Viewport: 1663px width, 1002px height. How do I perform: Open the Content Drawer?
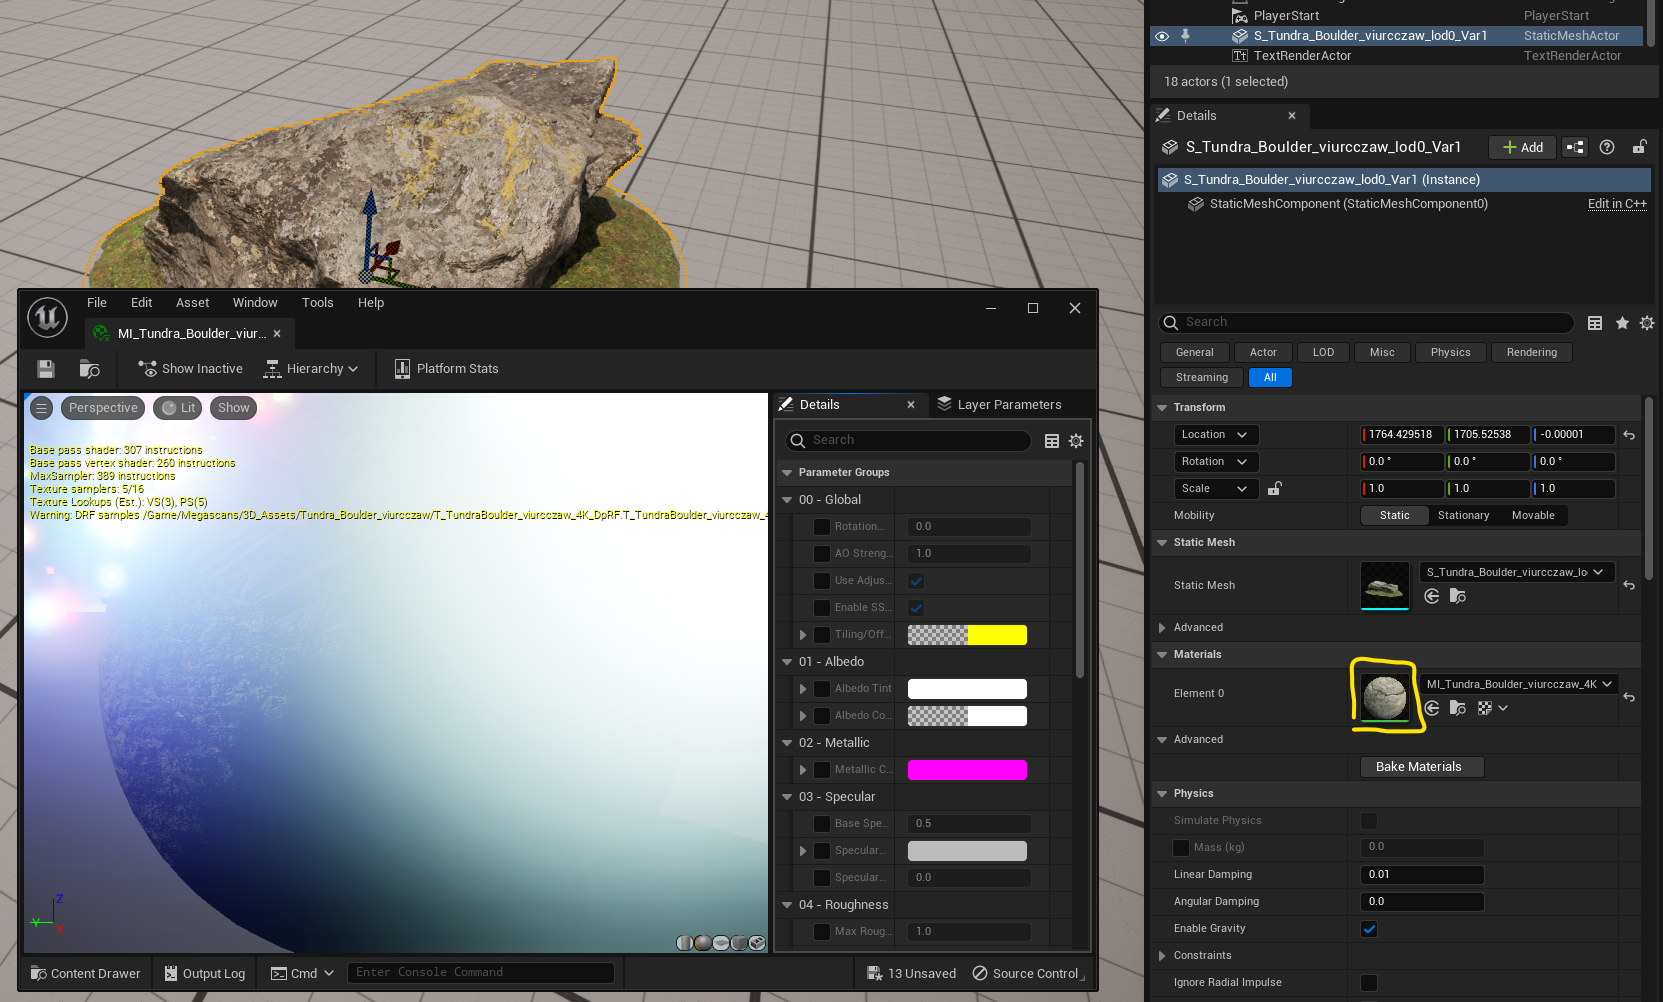tap(86, 974)
